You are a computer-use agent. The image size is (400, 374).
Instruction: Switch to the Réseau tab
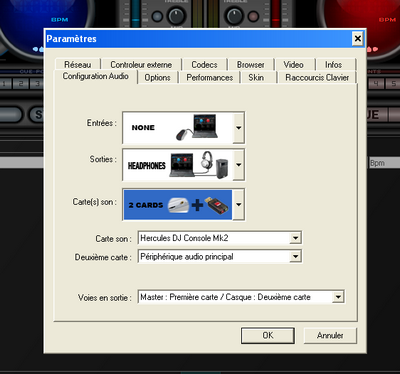coord(78,65)
